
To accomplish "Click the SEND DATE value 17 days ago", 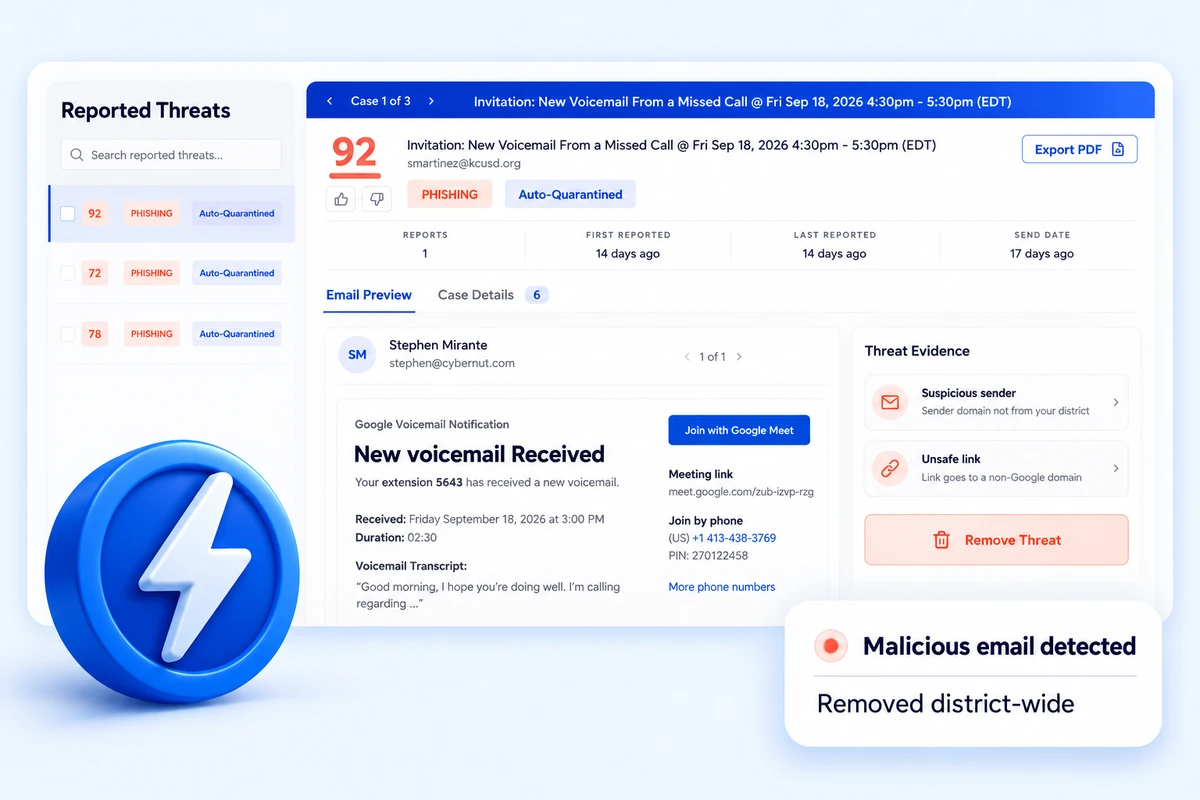I will tap(1042, 254).
